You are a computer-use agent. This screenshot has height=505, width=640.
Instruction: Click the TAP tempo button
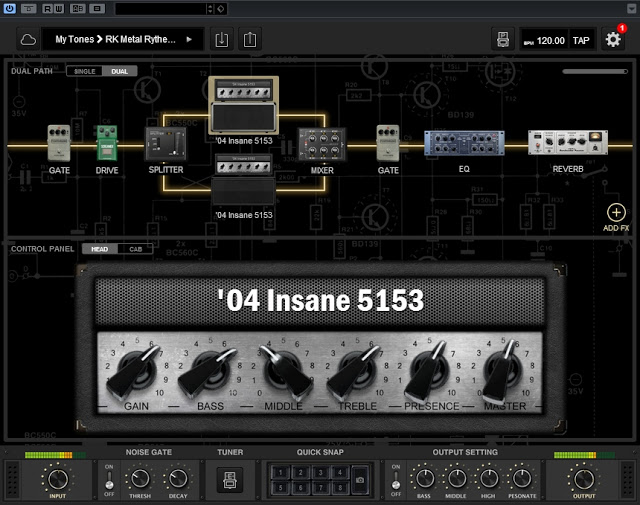[x=580, y=41]
